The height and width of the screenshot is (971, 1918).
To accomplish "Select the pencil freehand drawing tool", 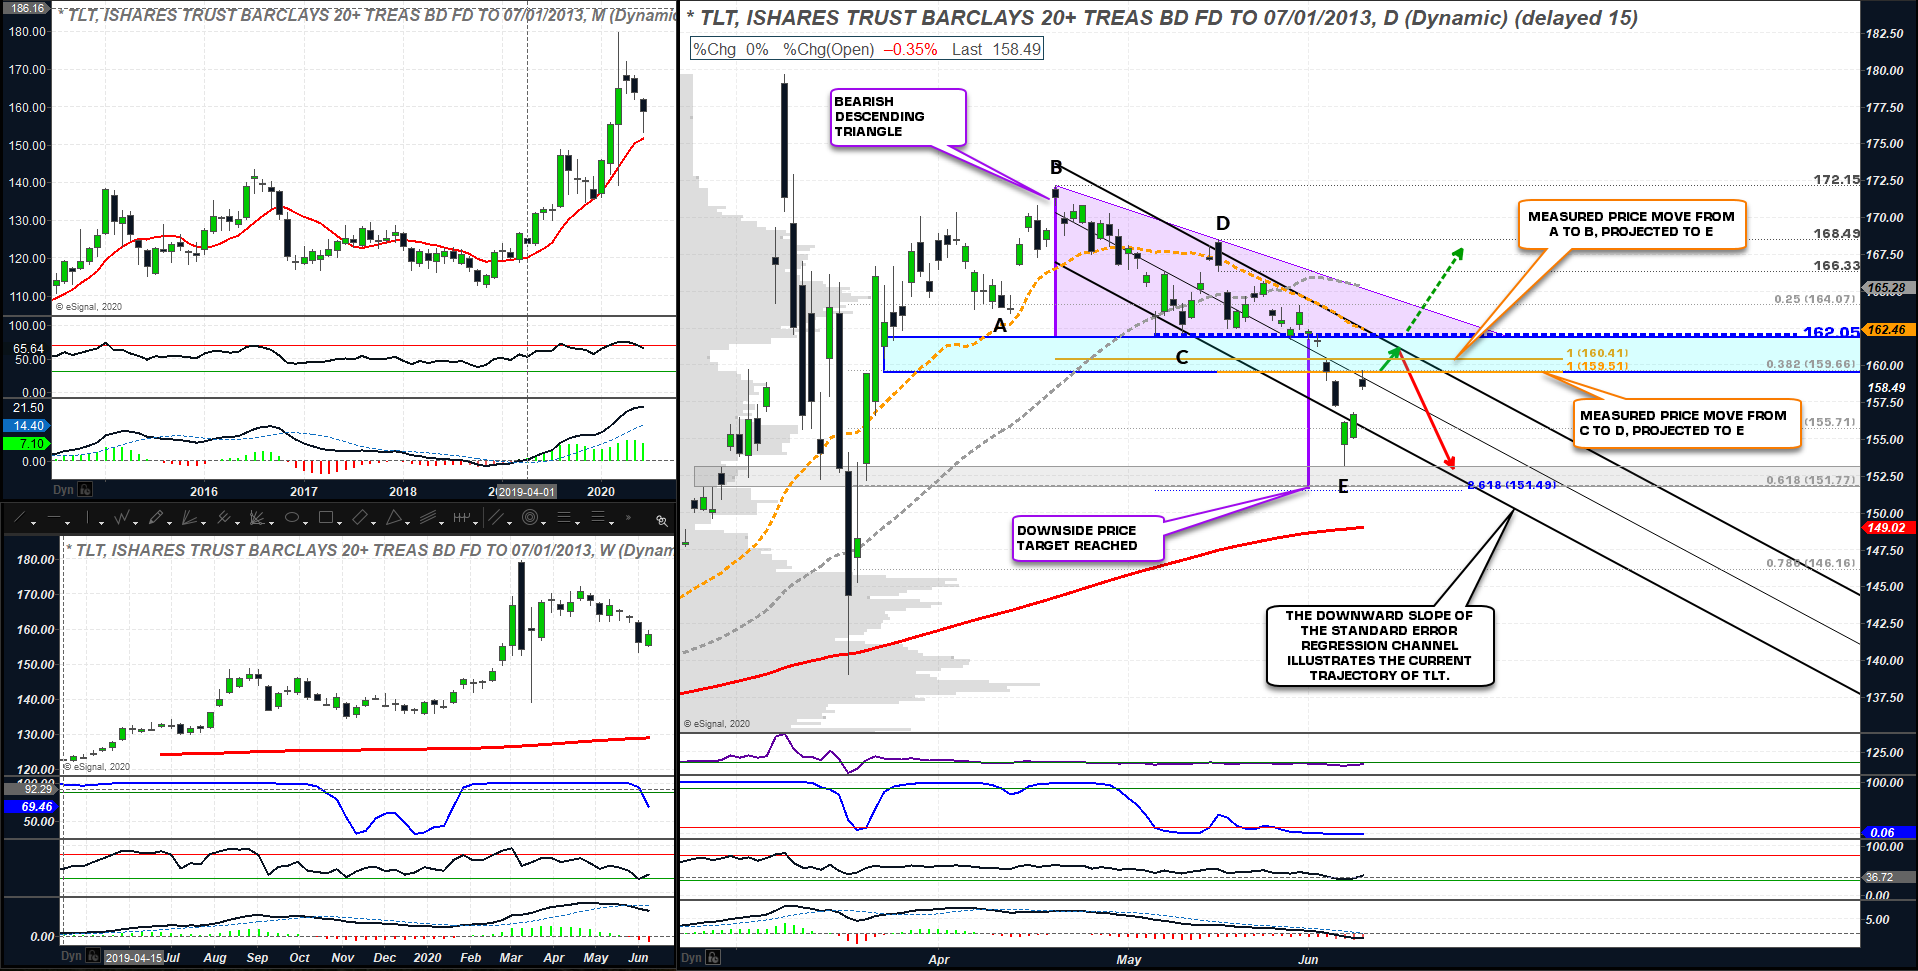I will [x=155, y=518].
